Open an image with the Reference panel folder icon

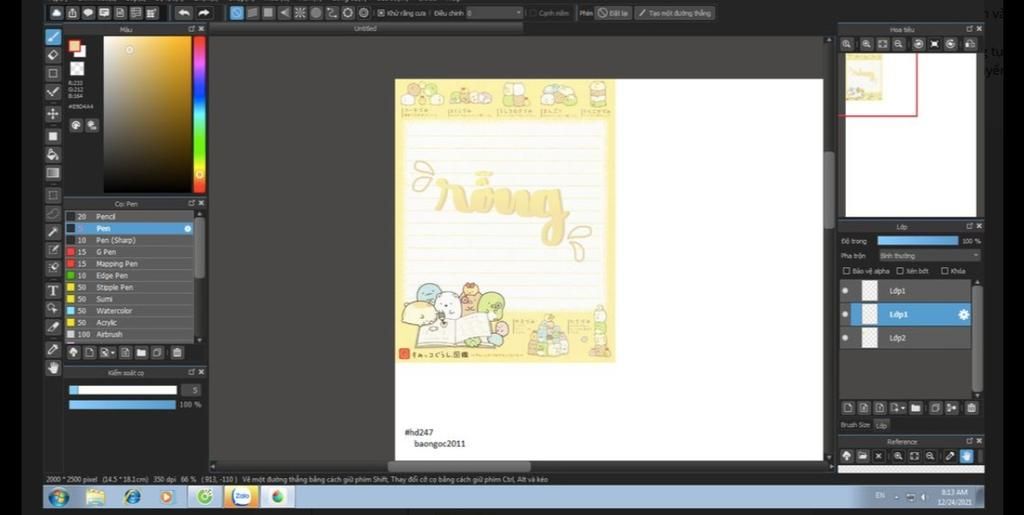click(863, 456)
